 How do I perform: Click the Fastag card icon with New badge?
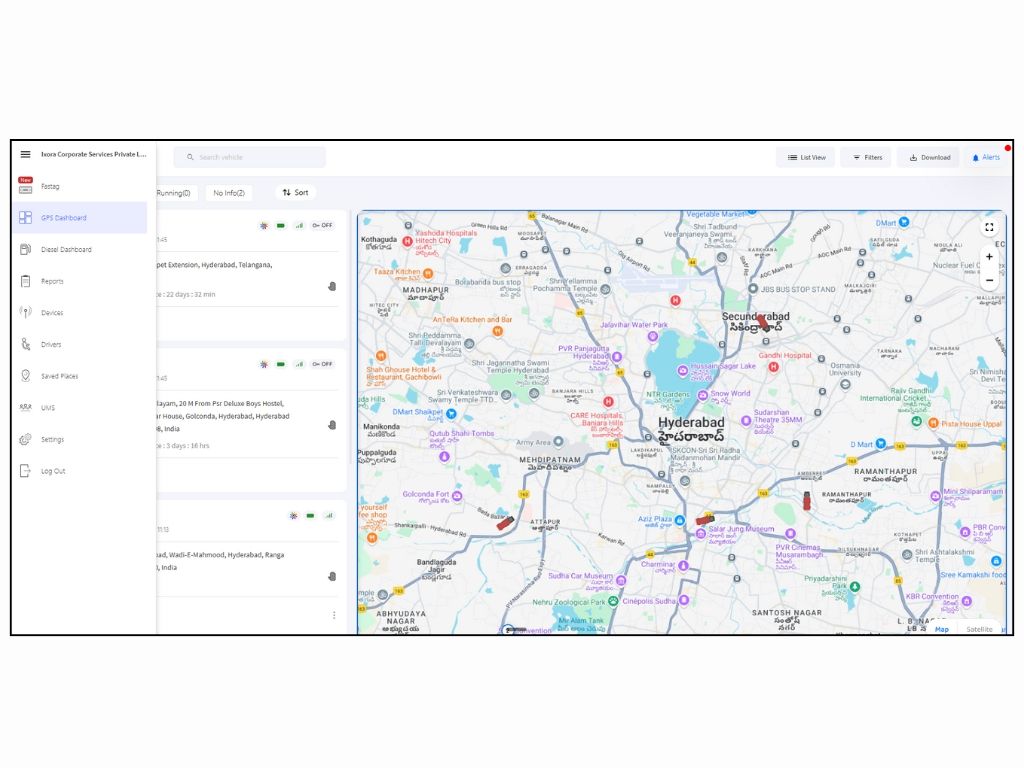click(x=25, y=185)
